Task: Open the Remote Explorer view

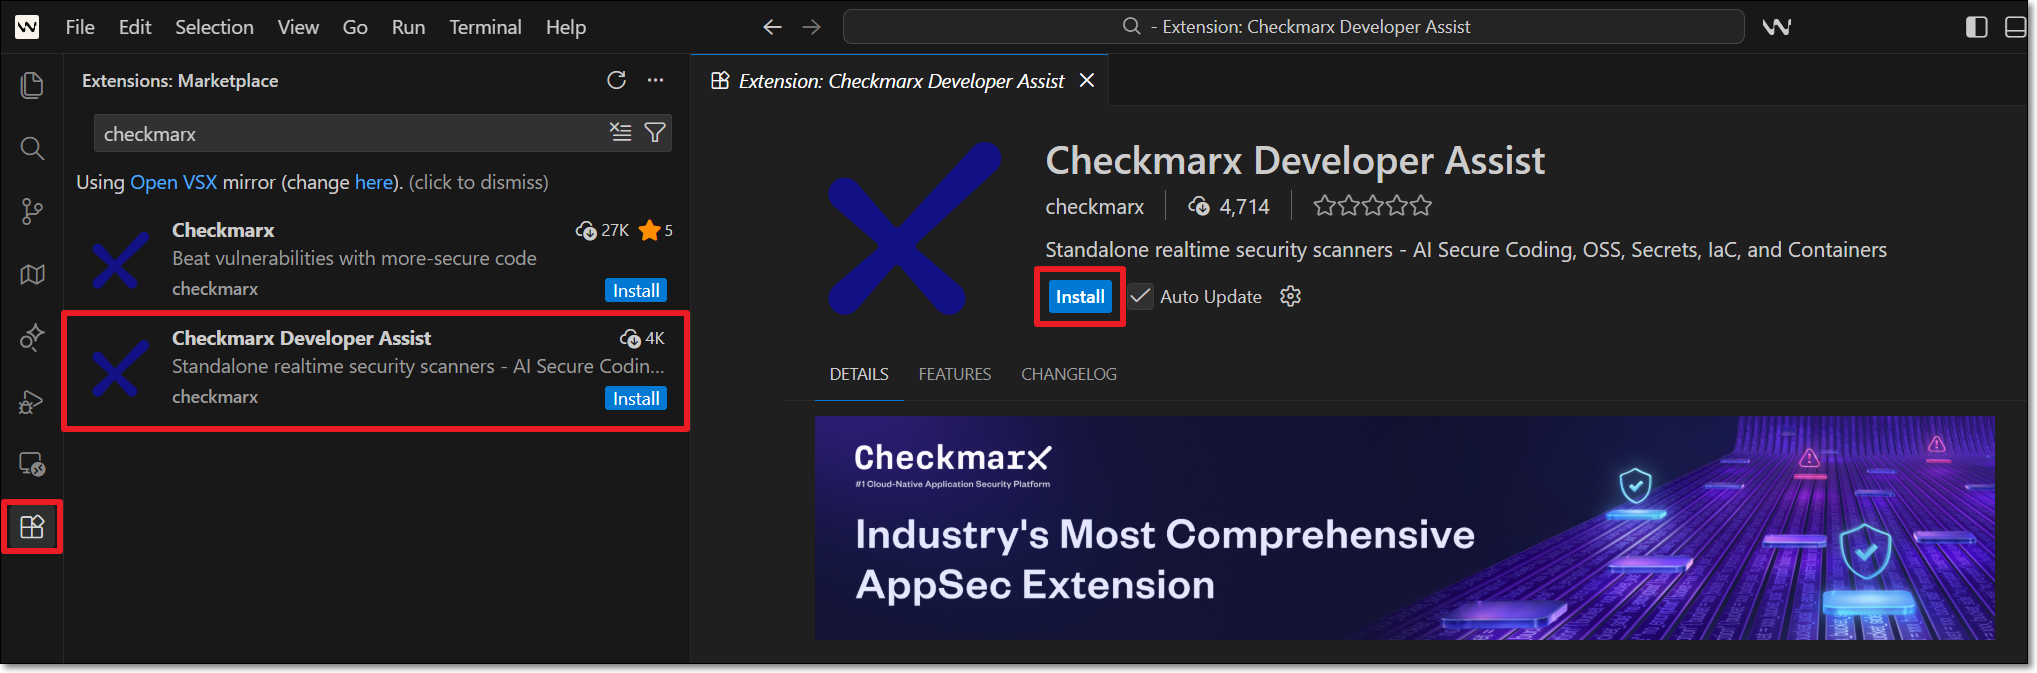Action: [32, 464]
